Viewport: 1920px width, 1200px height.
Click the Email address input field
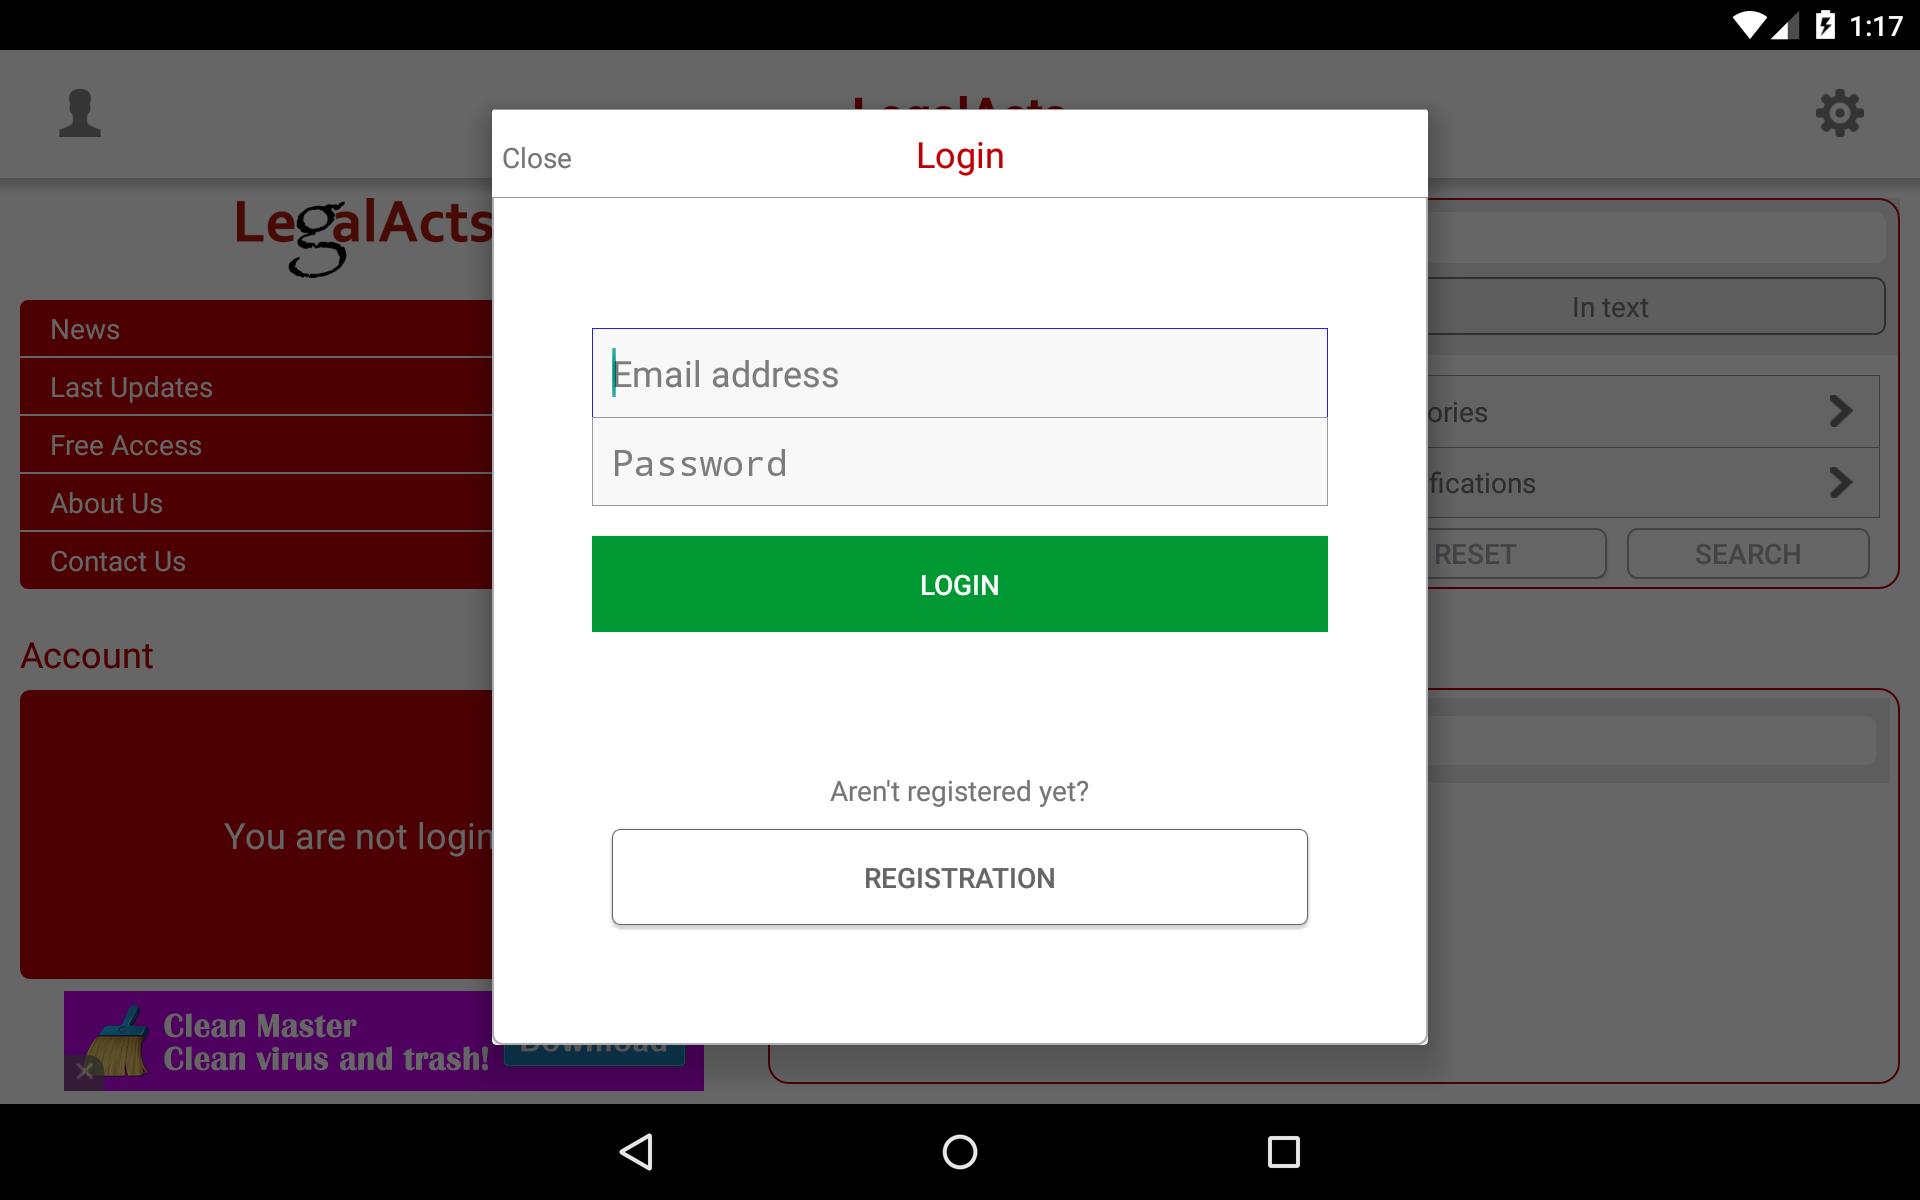[x=959, y=372]
